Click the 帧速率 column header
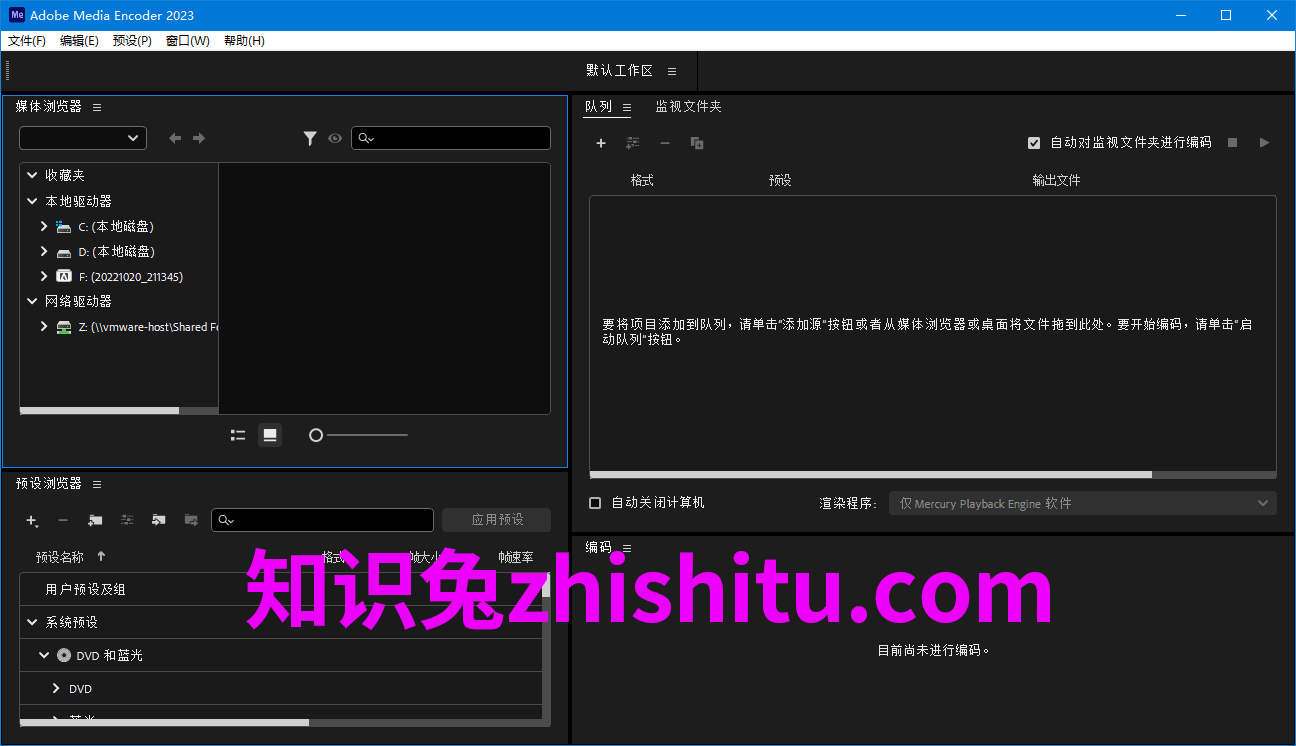The height and width of the screenshot is (746, 1296). tap(516, 557)
